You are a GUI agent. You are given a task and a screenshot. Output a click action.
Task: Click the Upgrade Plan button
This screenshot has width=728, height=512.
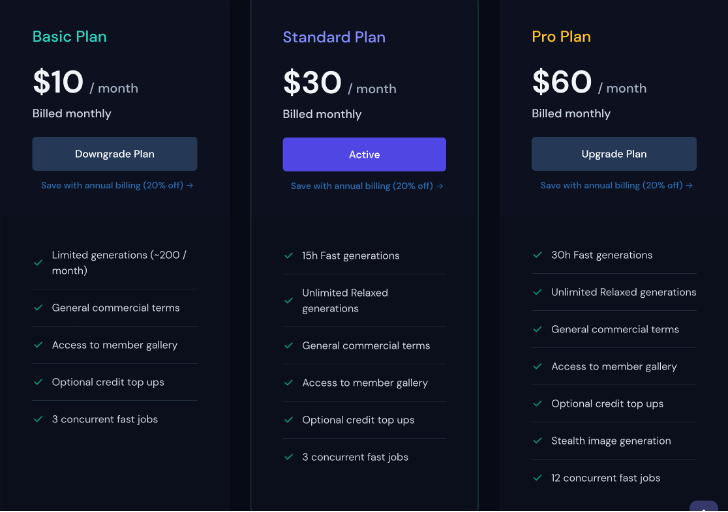[x=614, y=154]
